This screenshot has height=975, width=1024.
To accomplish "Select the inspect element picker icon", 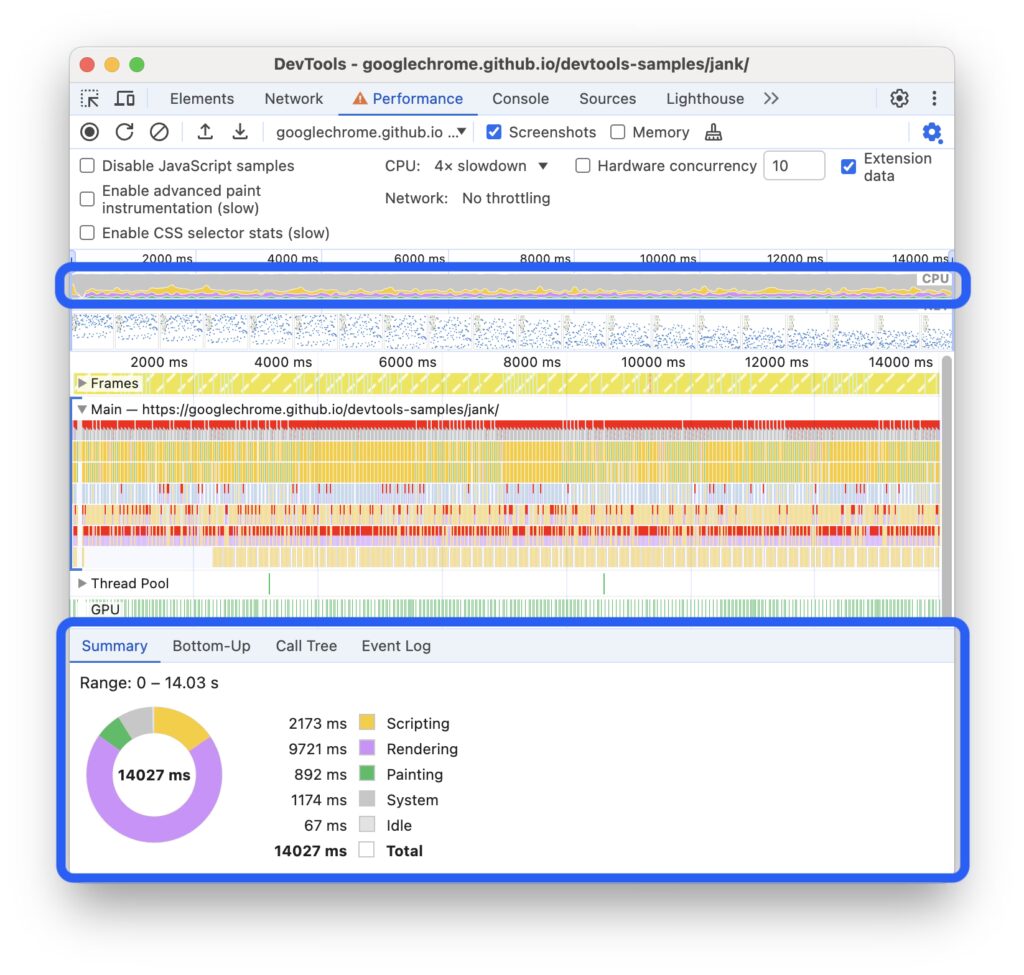I will (90, 98).
